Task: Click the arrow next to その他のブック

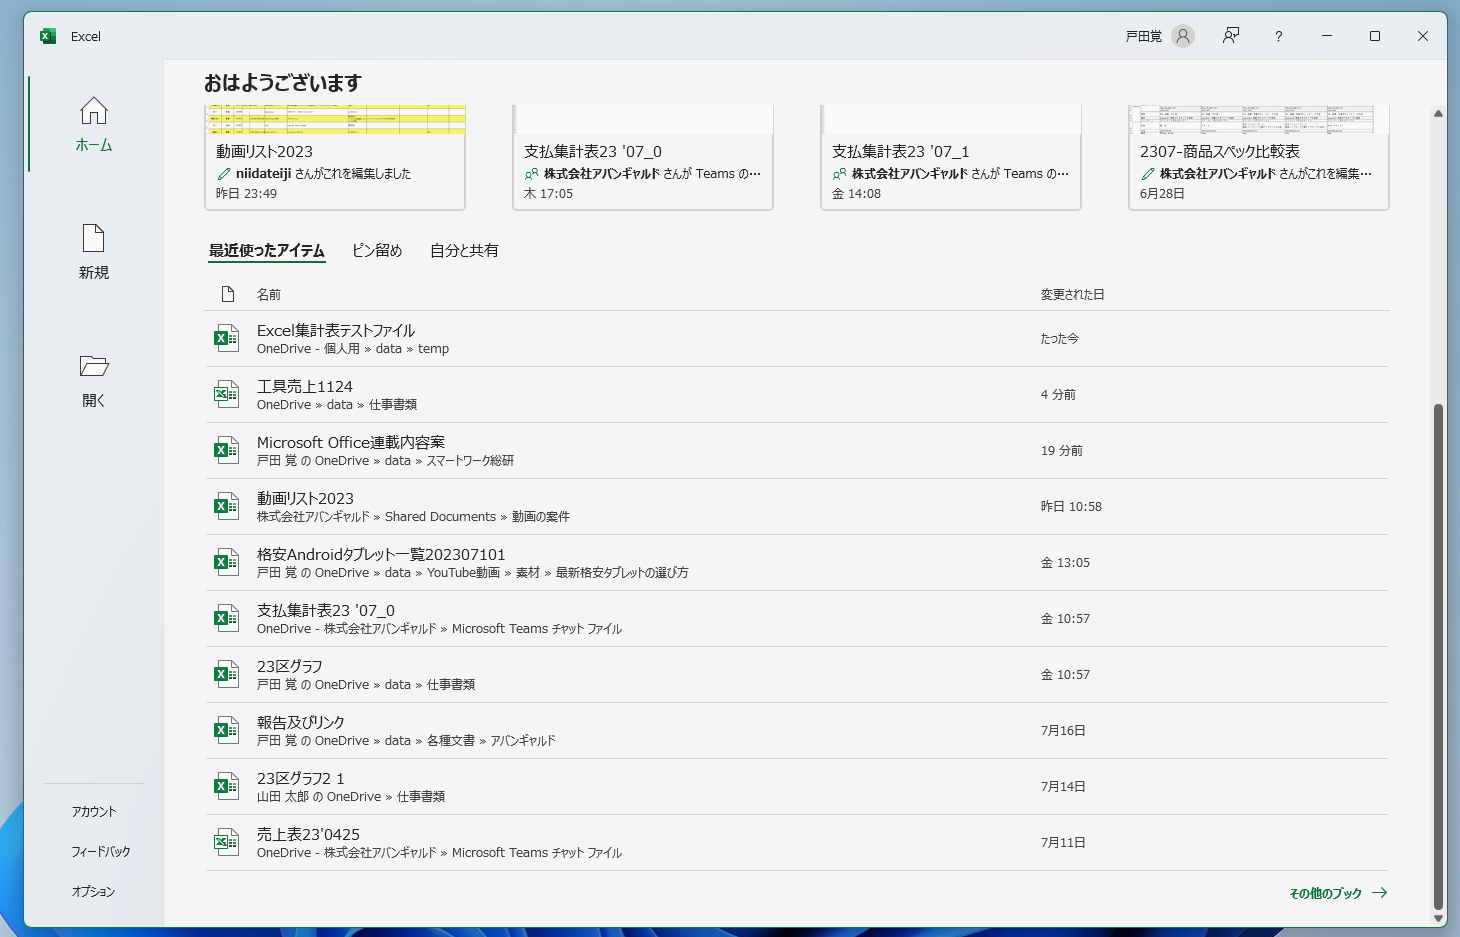Action: point(1380,893)
